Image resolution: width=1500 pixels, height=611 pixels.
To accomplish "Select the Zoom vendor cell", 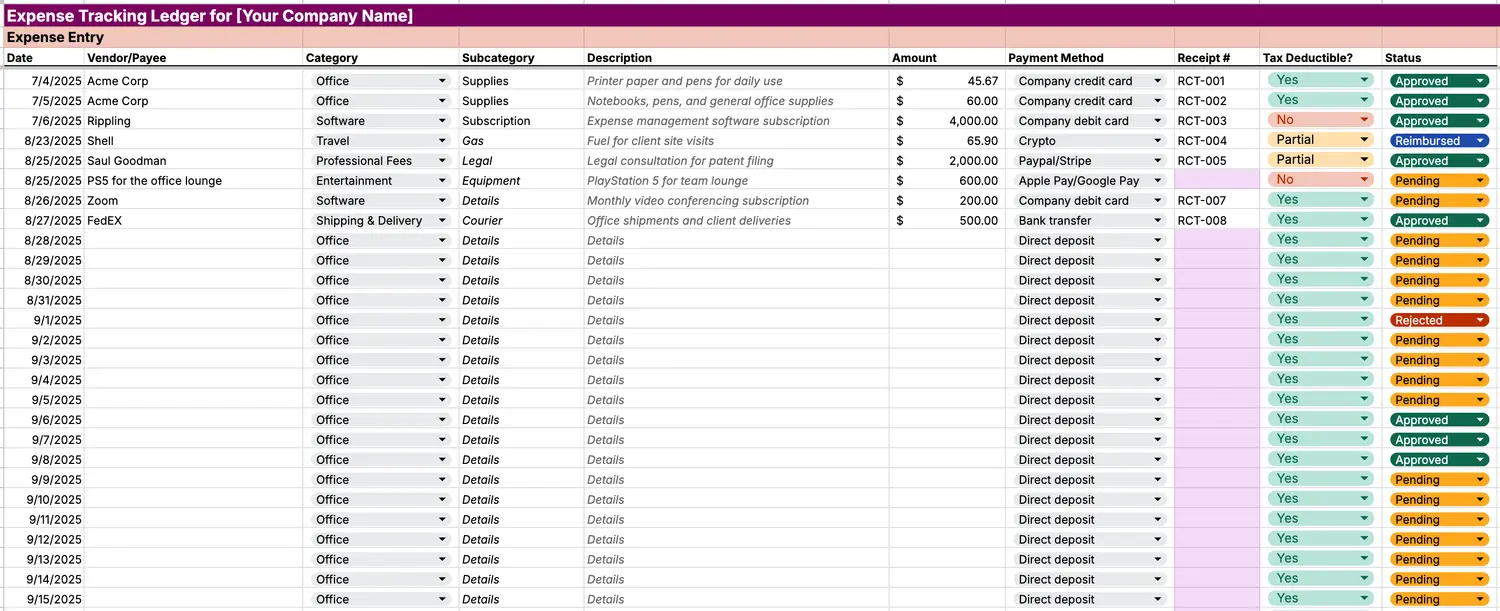I will [x=194, y=201].
